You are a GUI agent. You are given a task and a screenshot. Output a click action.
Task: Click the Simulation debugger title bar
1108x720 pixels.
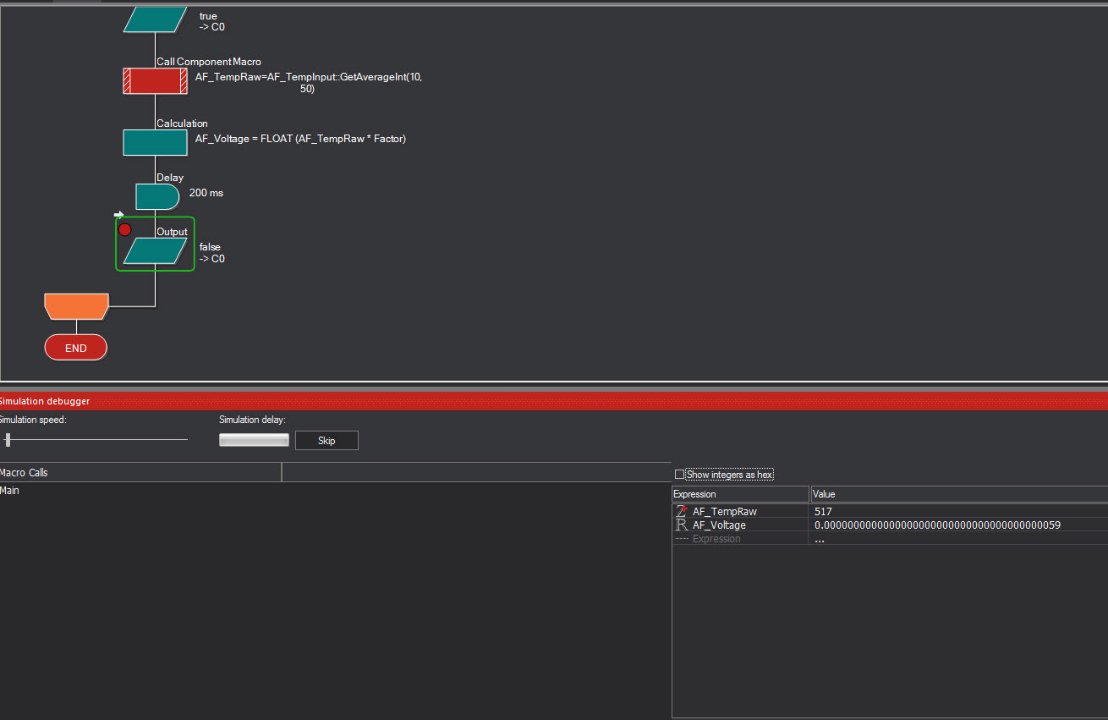click(554, 401)
